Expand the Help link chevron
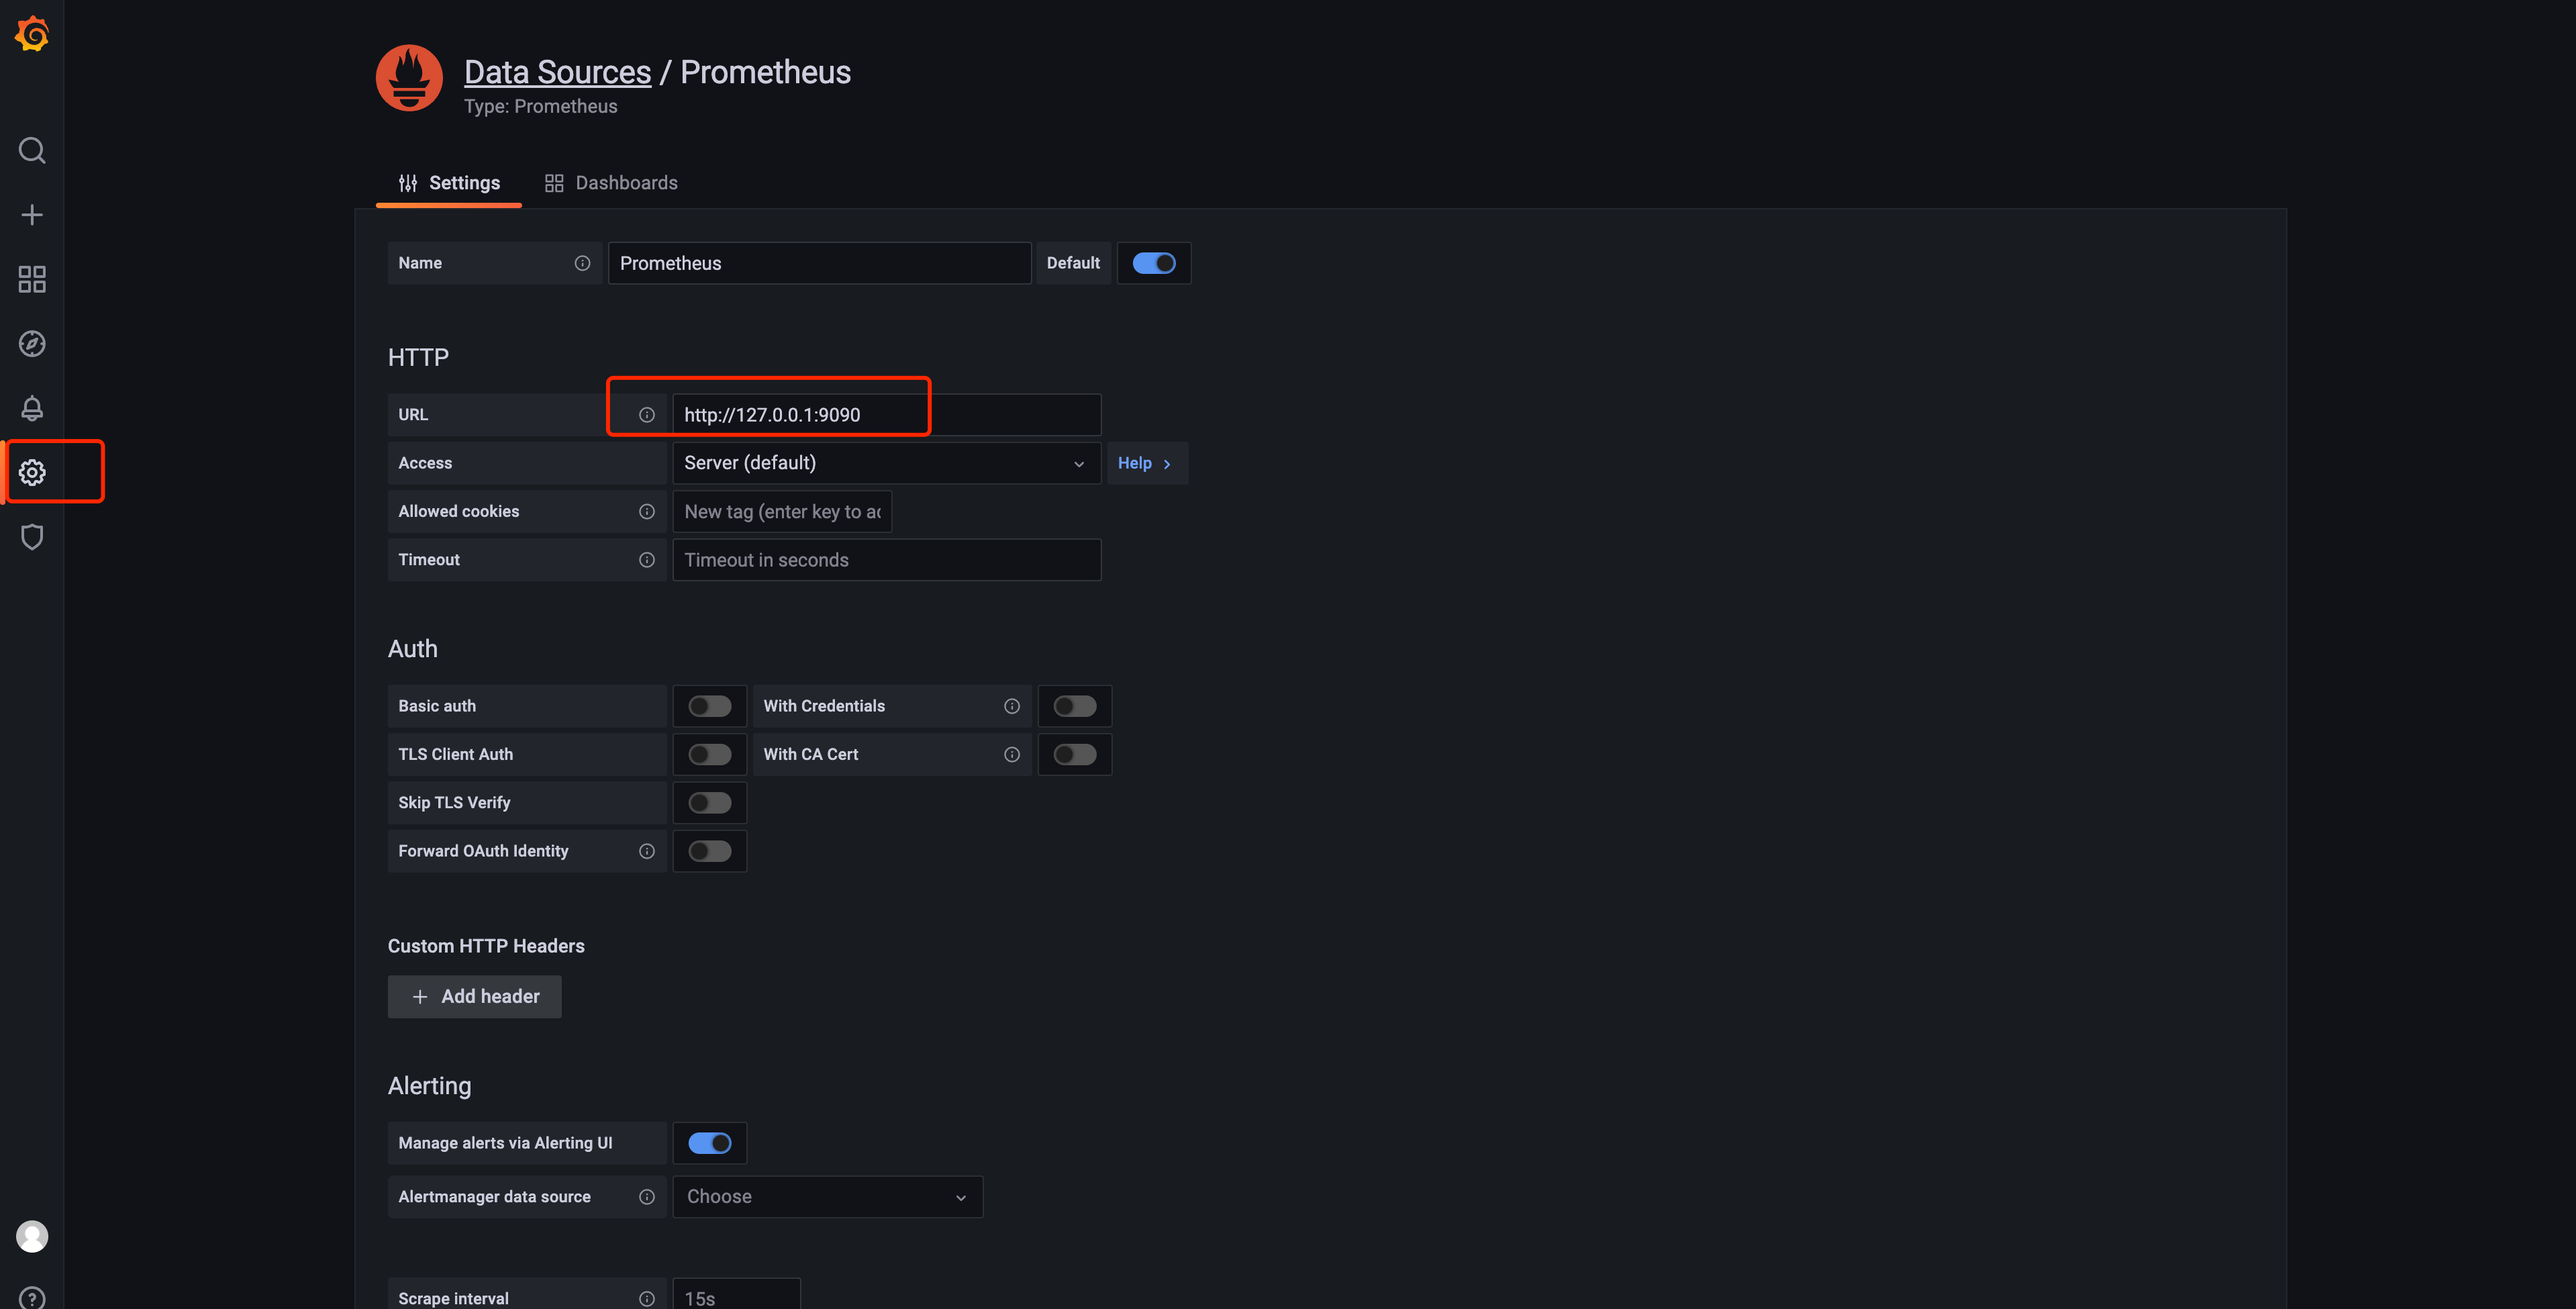Viewport: 2576px width, 1309px height. click(x=1166, y=463)
